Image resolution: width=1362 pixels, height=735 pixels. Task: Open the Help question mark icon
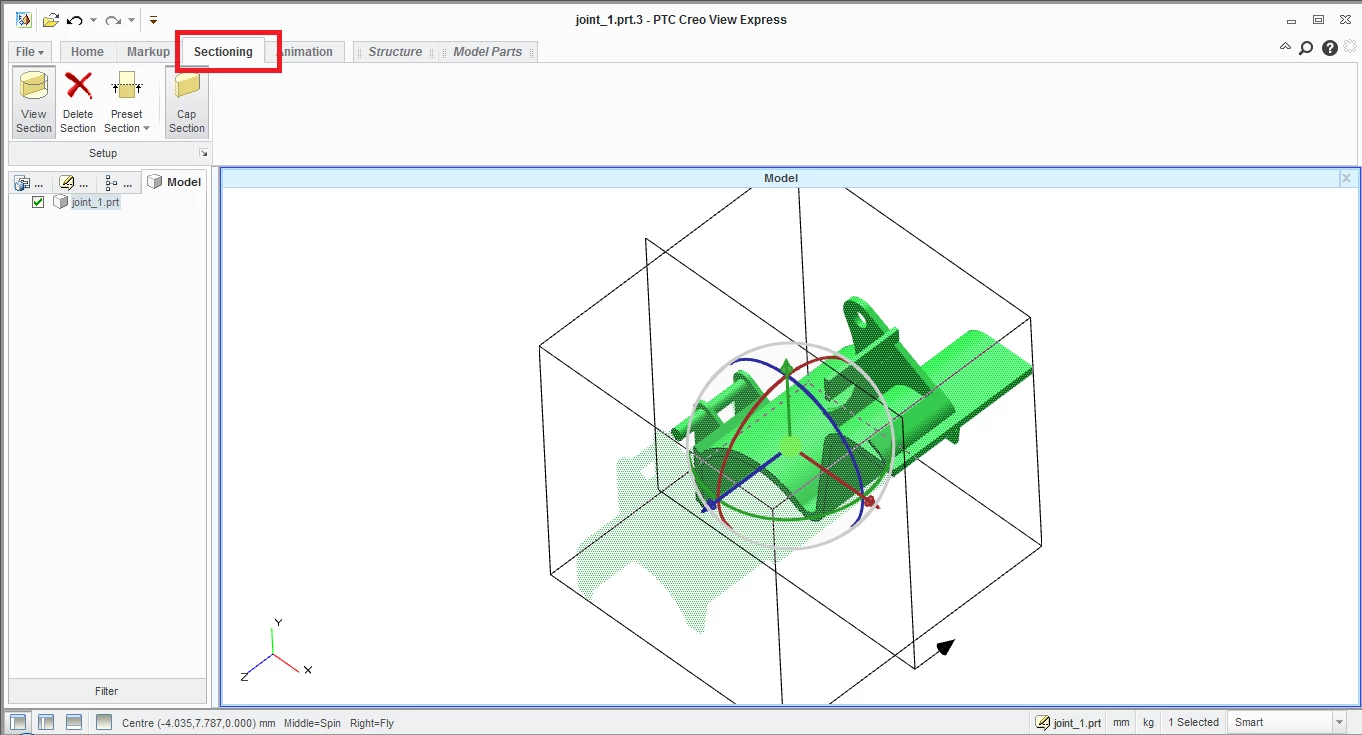(1330, 47)
